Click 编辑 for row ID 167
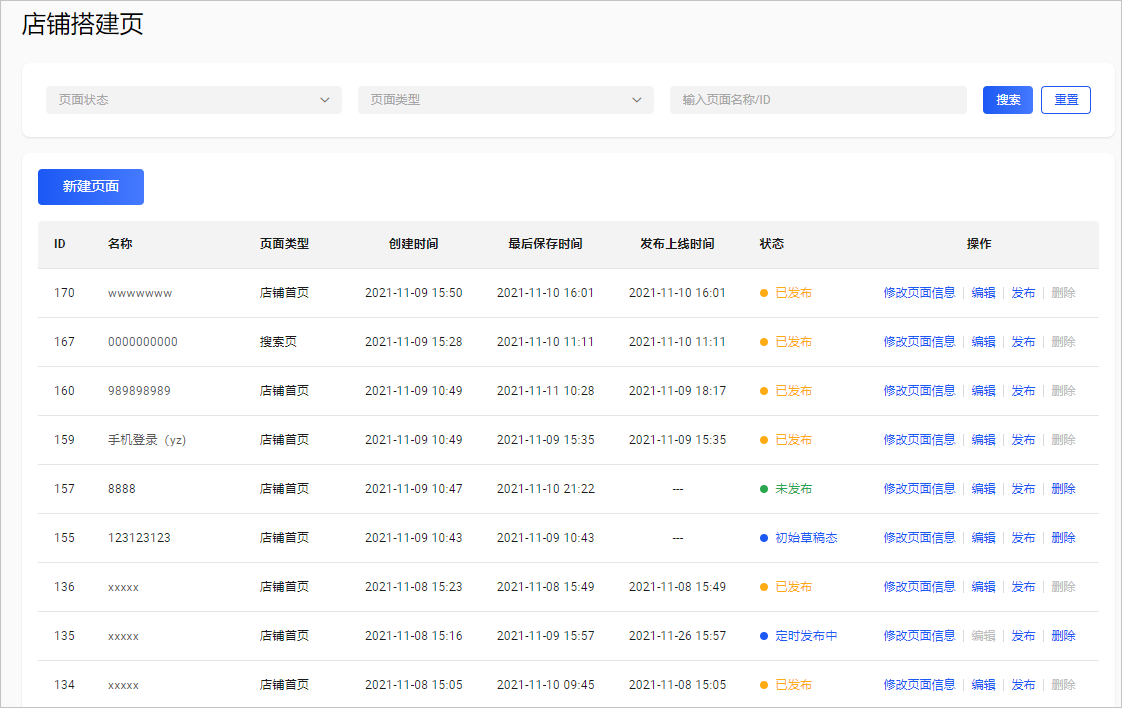Viewport: 1122px width, 708px height. 983,342
